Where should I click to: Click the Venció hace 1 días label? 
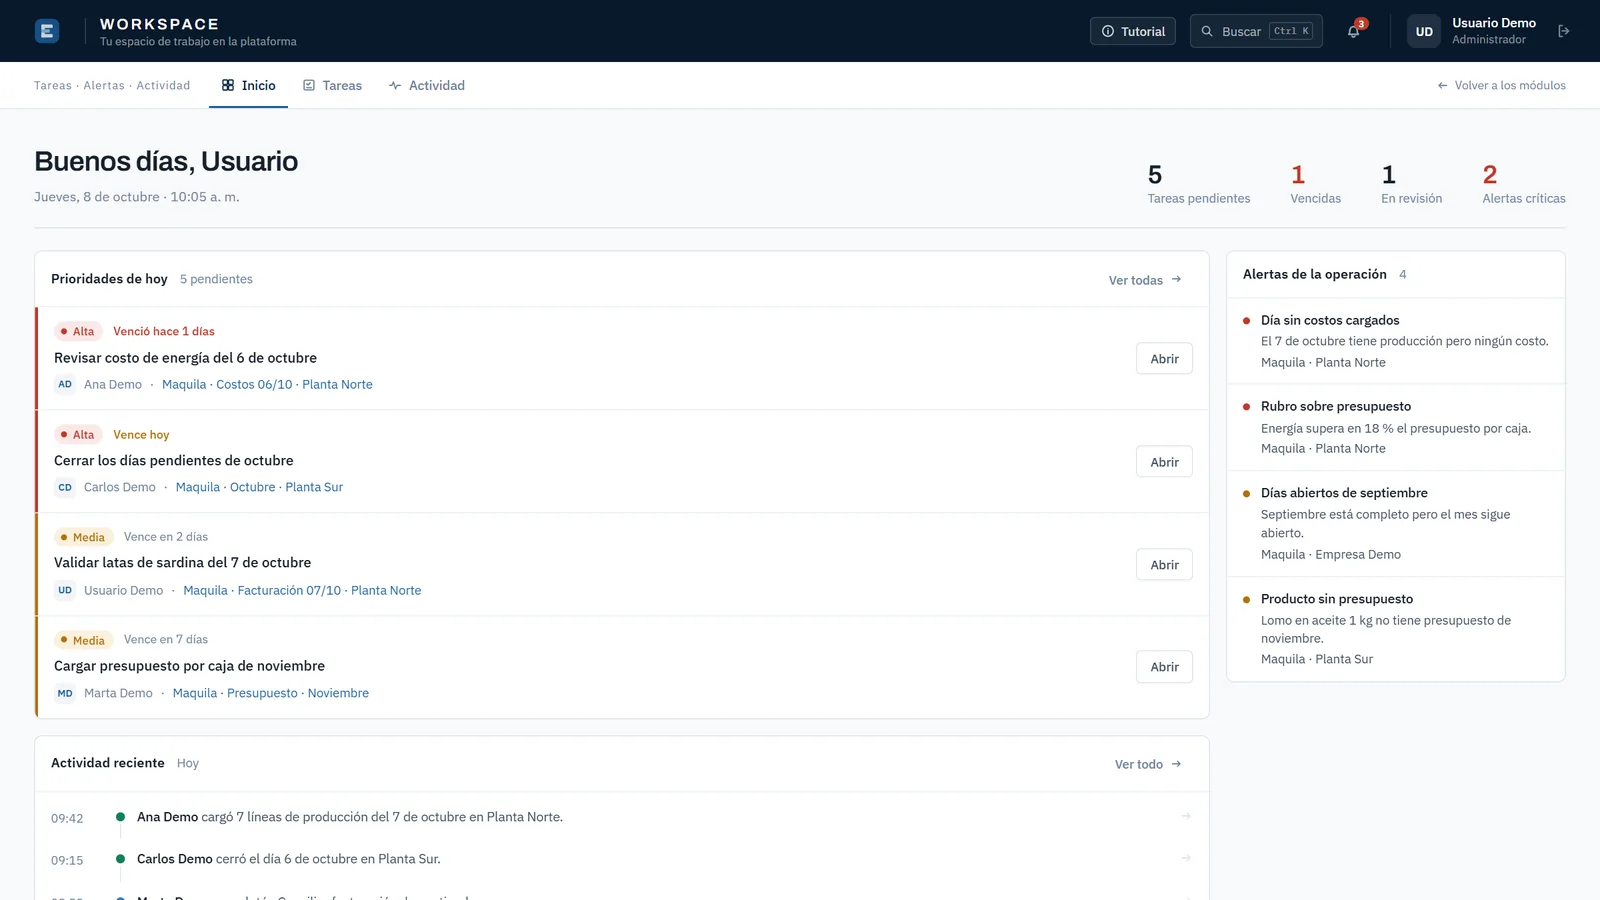click(164, 331)
